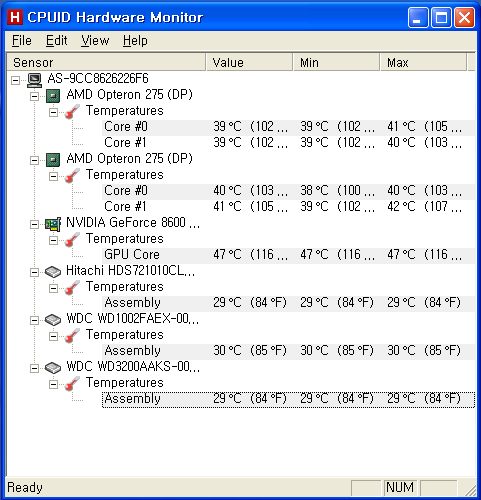
Task: Click the first AMD Opteron 275 CPU chip icon
Action: click(53, 96)
